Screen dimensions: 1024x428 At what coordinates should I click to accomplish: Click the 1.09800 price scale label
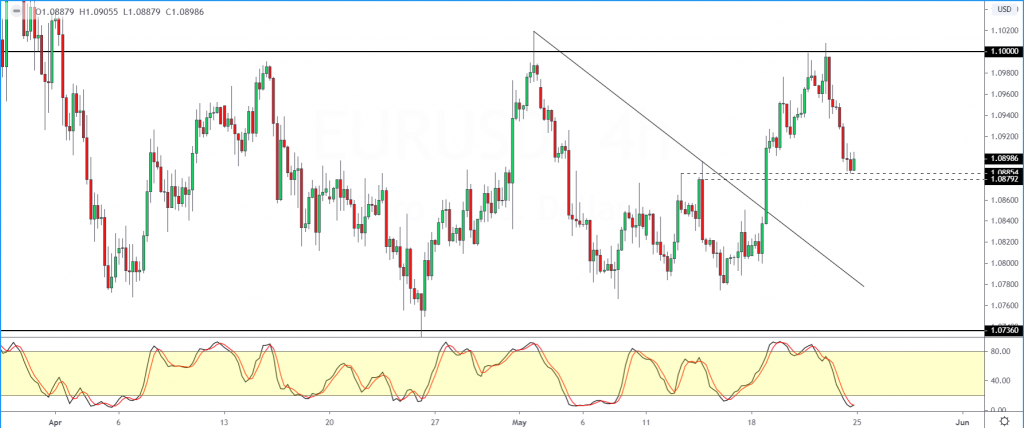coord(1003,73)
